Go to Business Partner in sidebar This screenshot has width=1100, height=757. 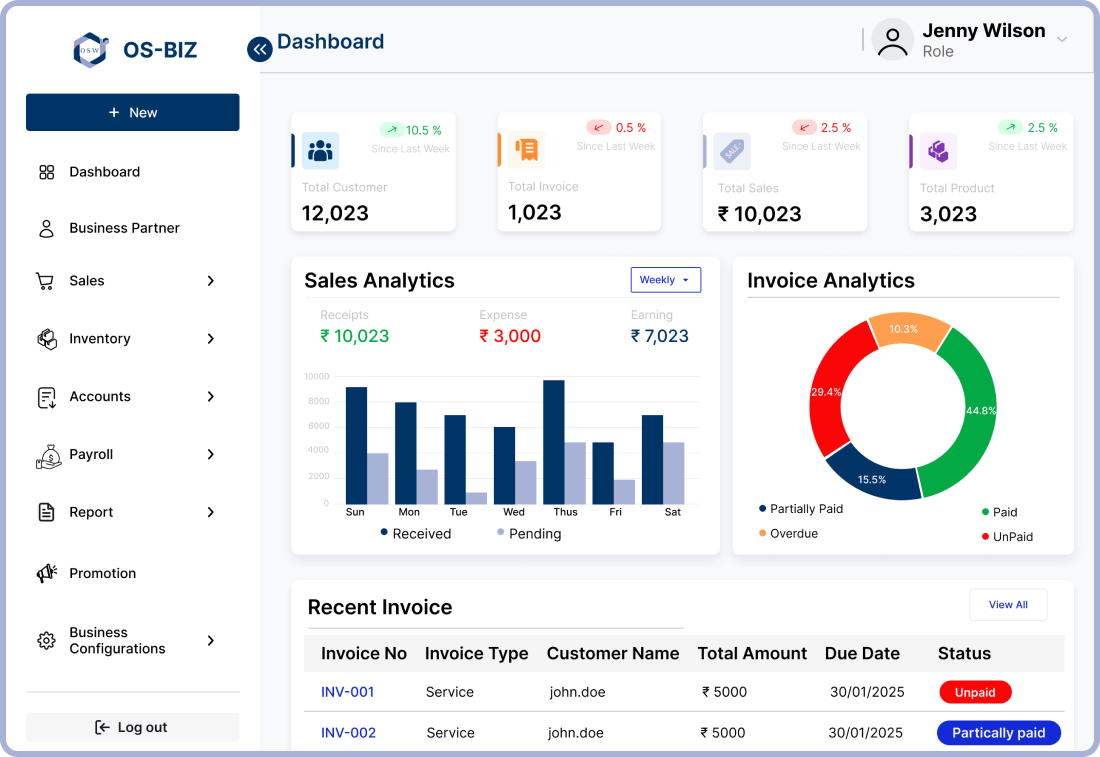124,228
